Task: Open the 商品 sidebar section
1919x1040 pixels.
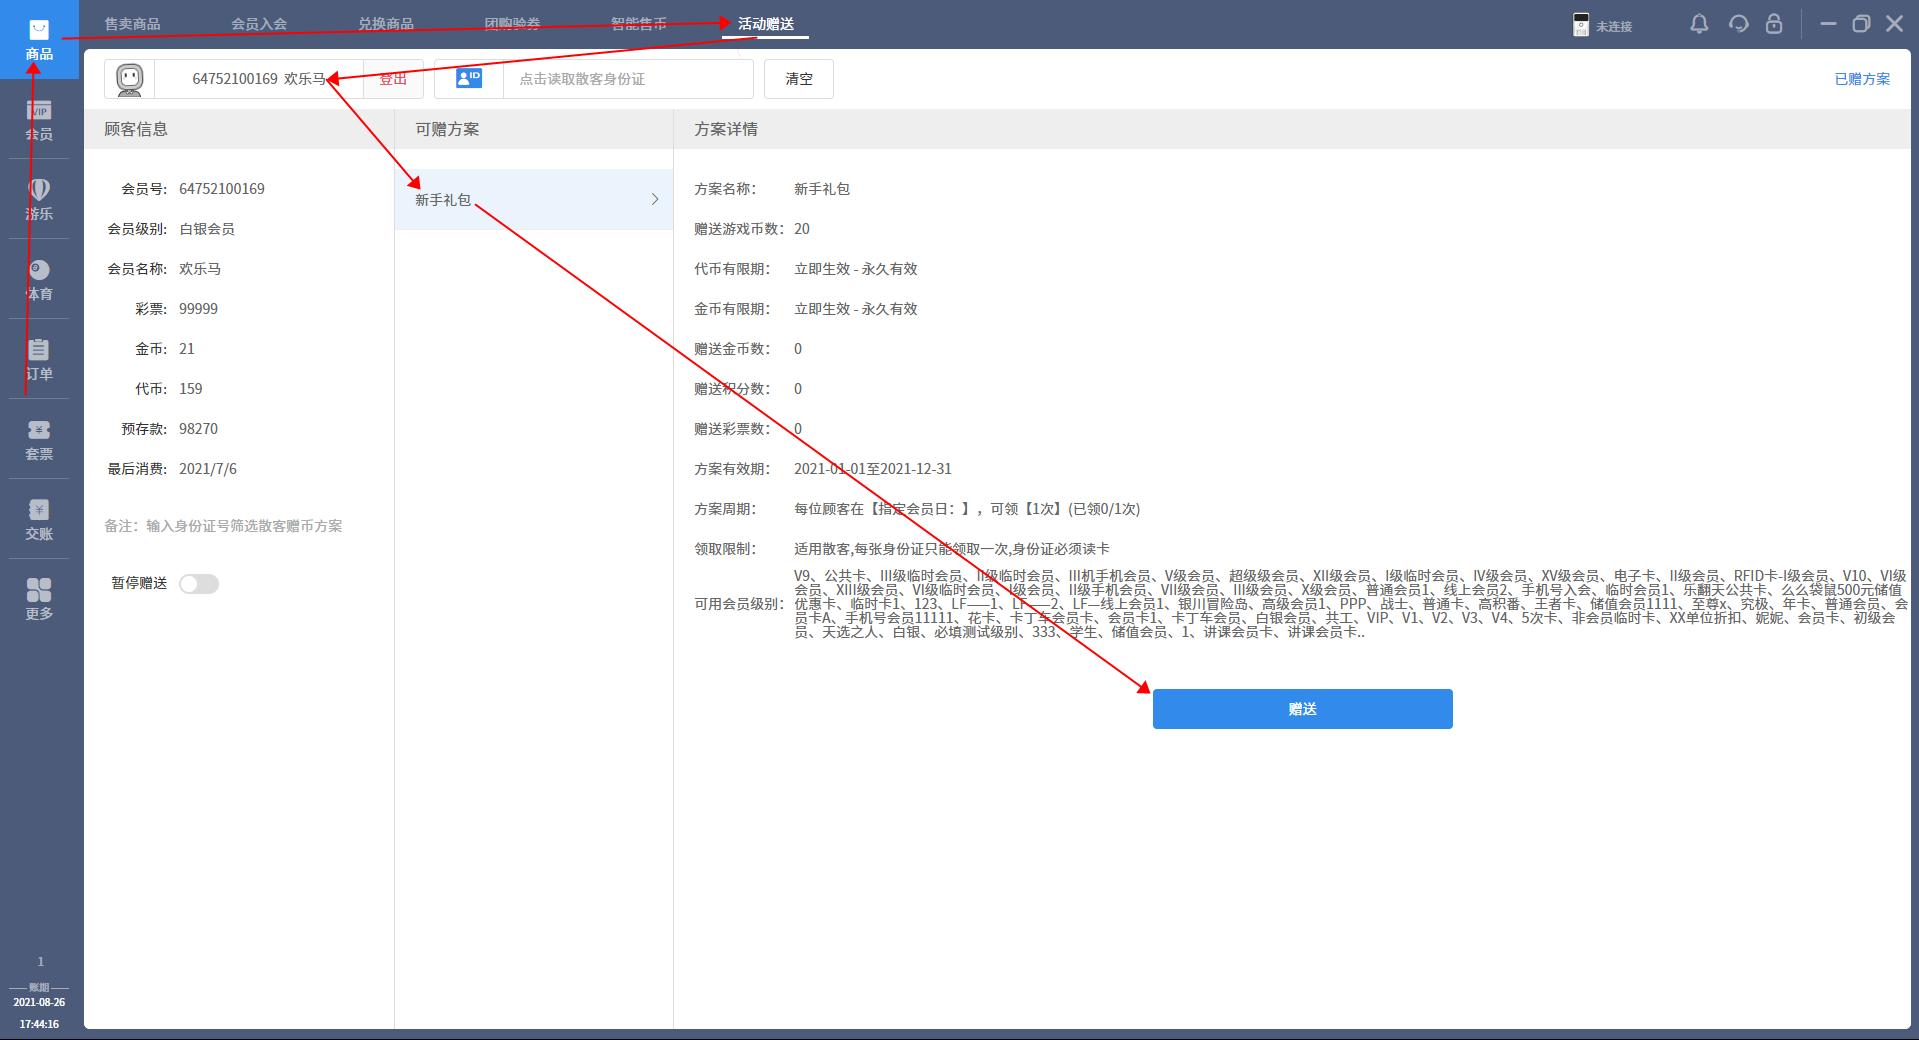Action: coord(39,40)
